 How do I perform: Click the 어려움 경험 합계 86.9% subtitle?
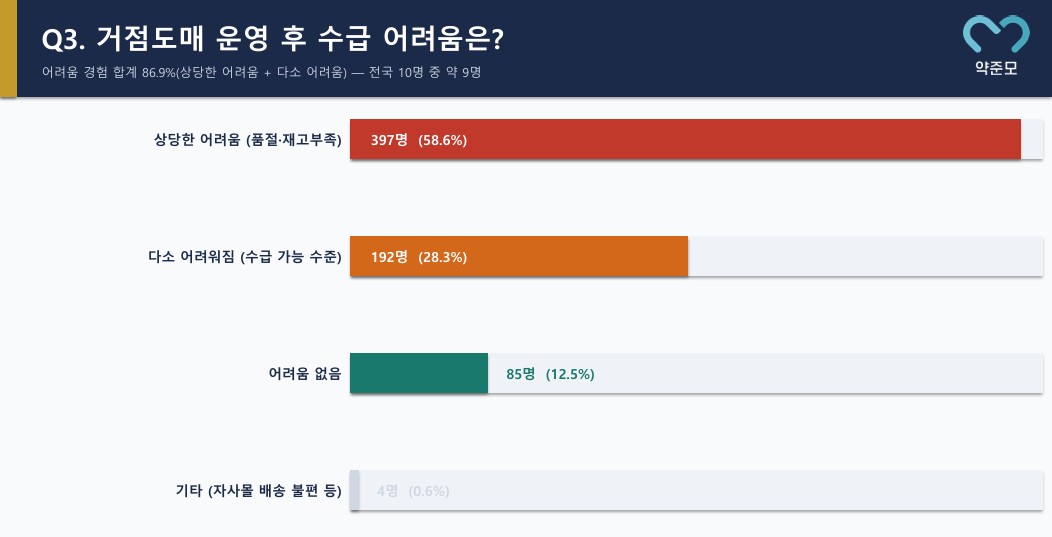click(261, 73)
